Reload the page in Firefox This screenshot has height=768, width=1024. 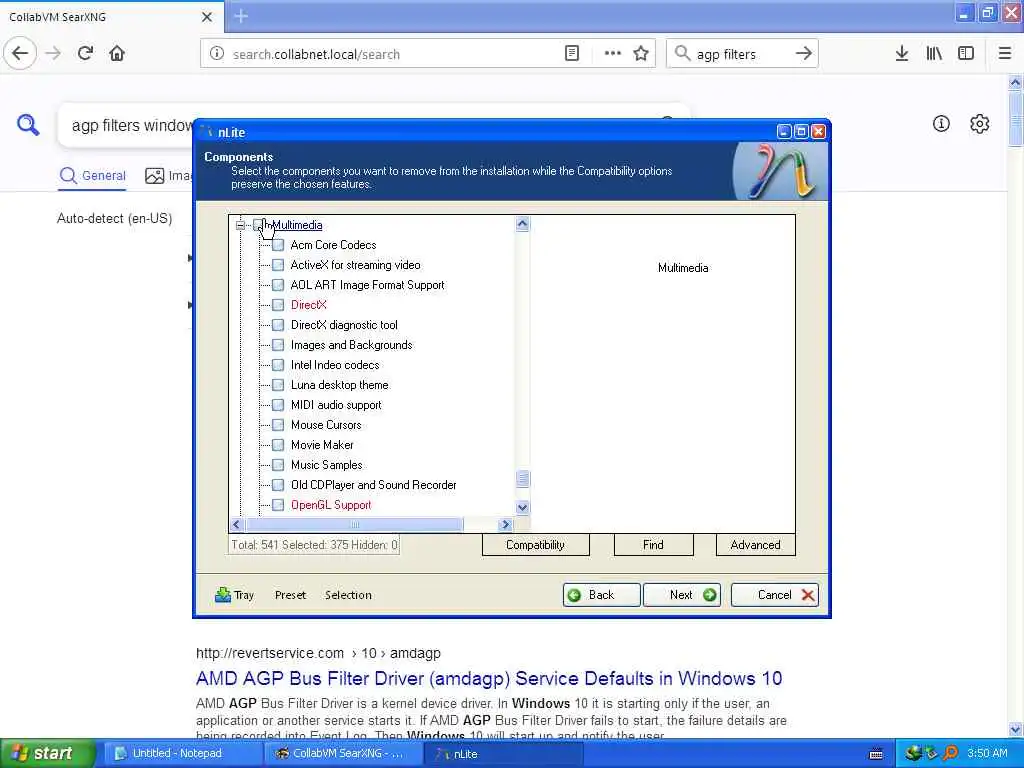tap(85, 54)
